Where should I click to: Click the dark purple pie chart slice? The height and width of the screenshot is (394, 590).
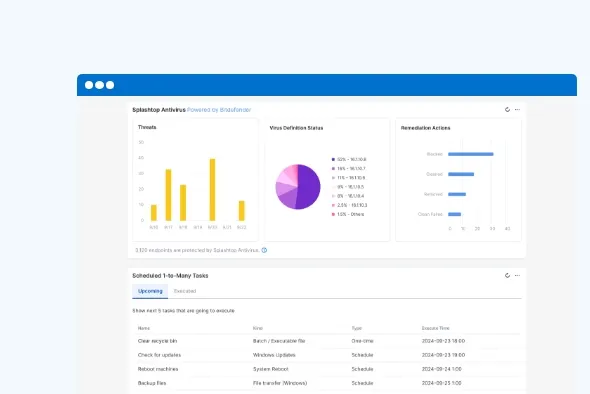(x=309, y=187)
